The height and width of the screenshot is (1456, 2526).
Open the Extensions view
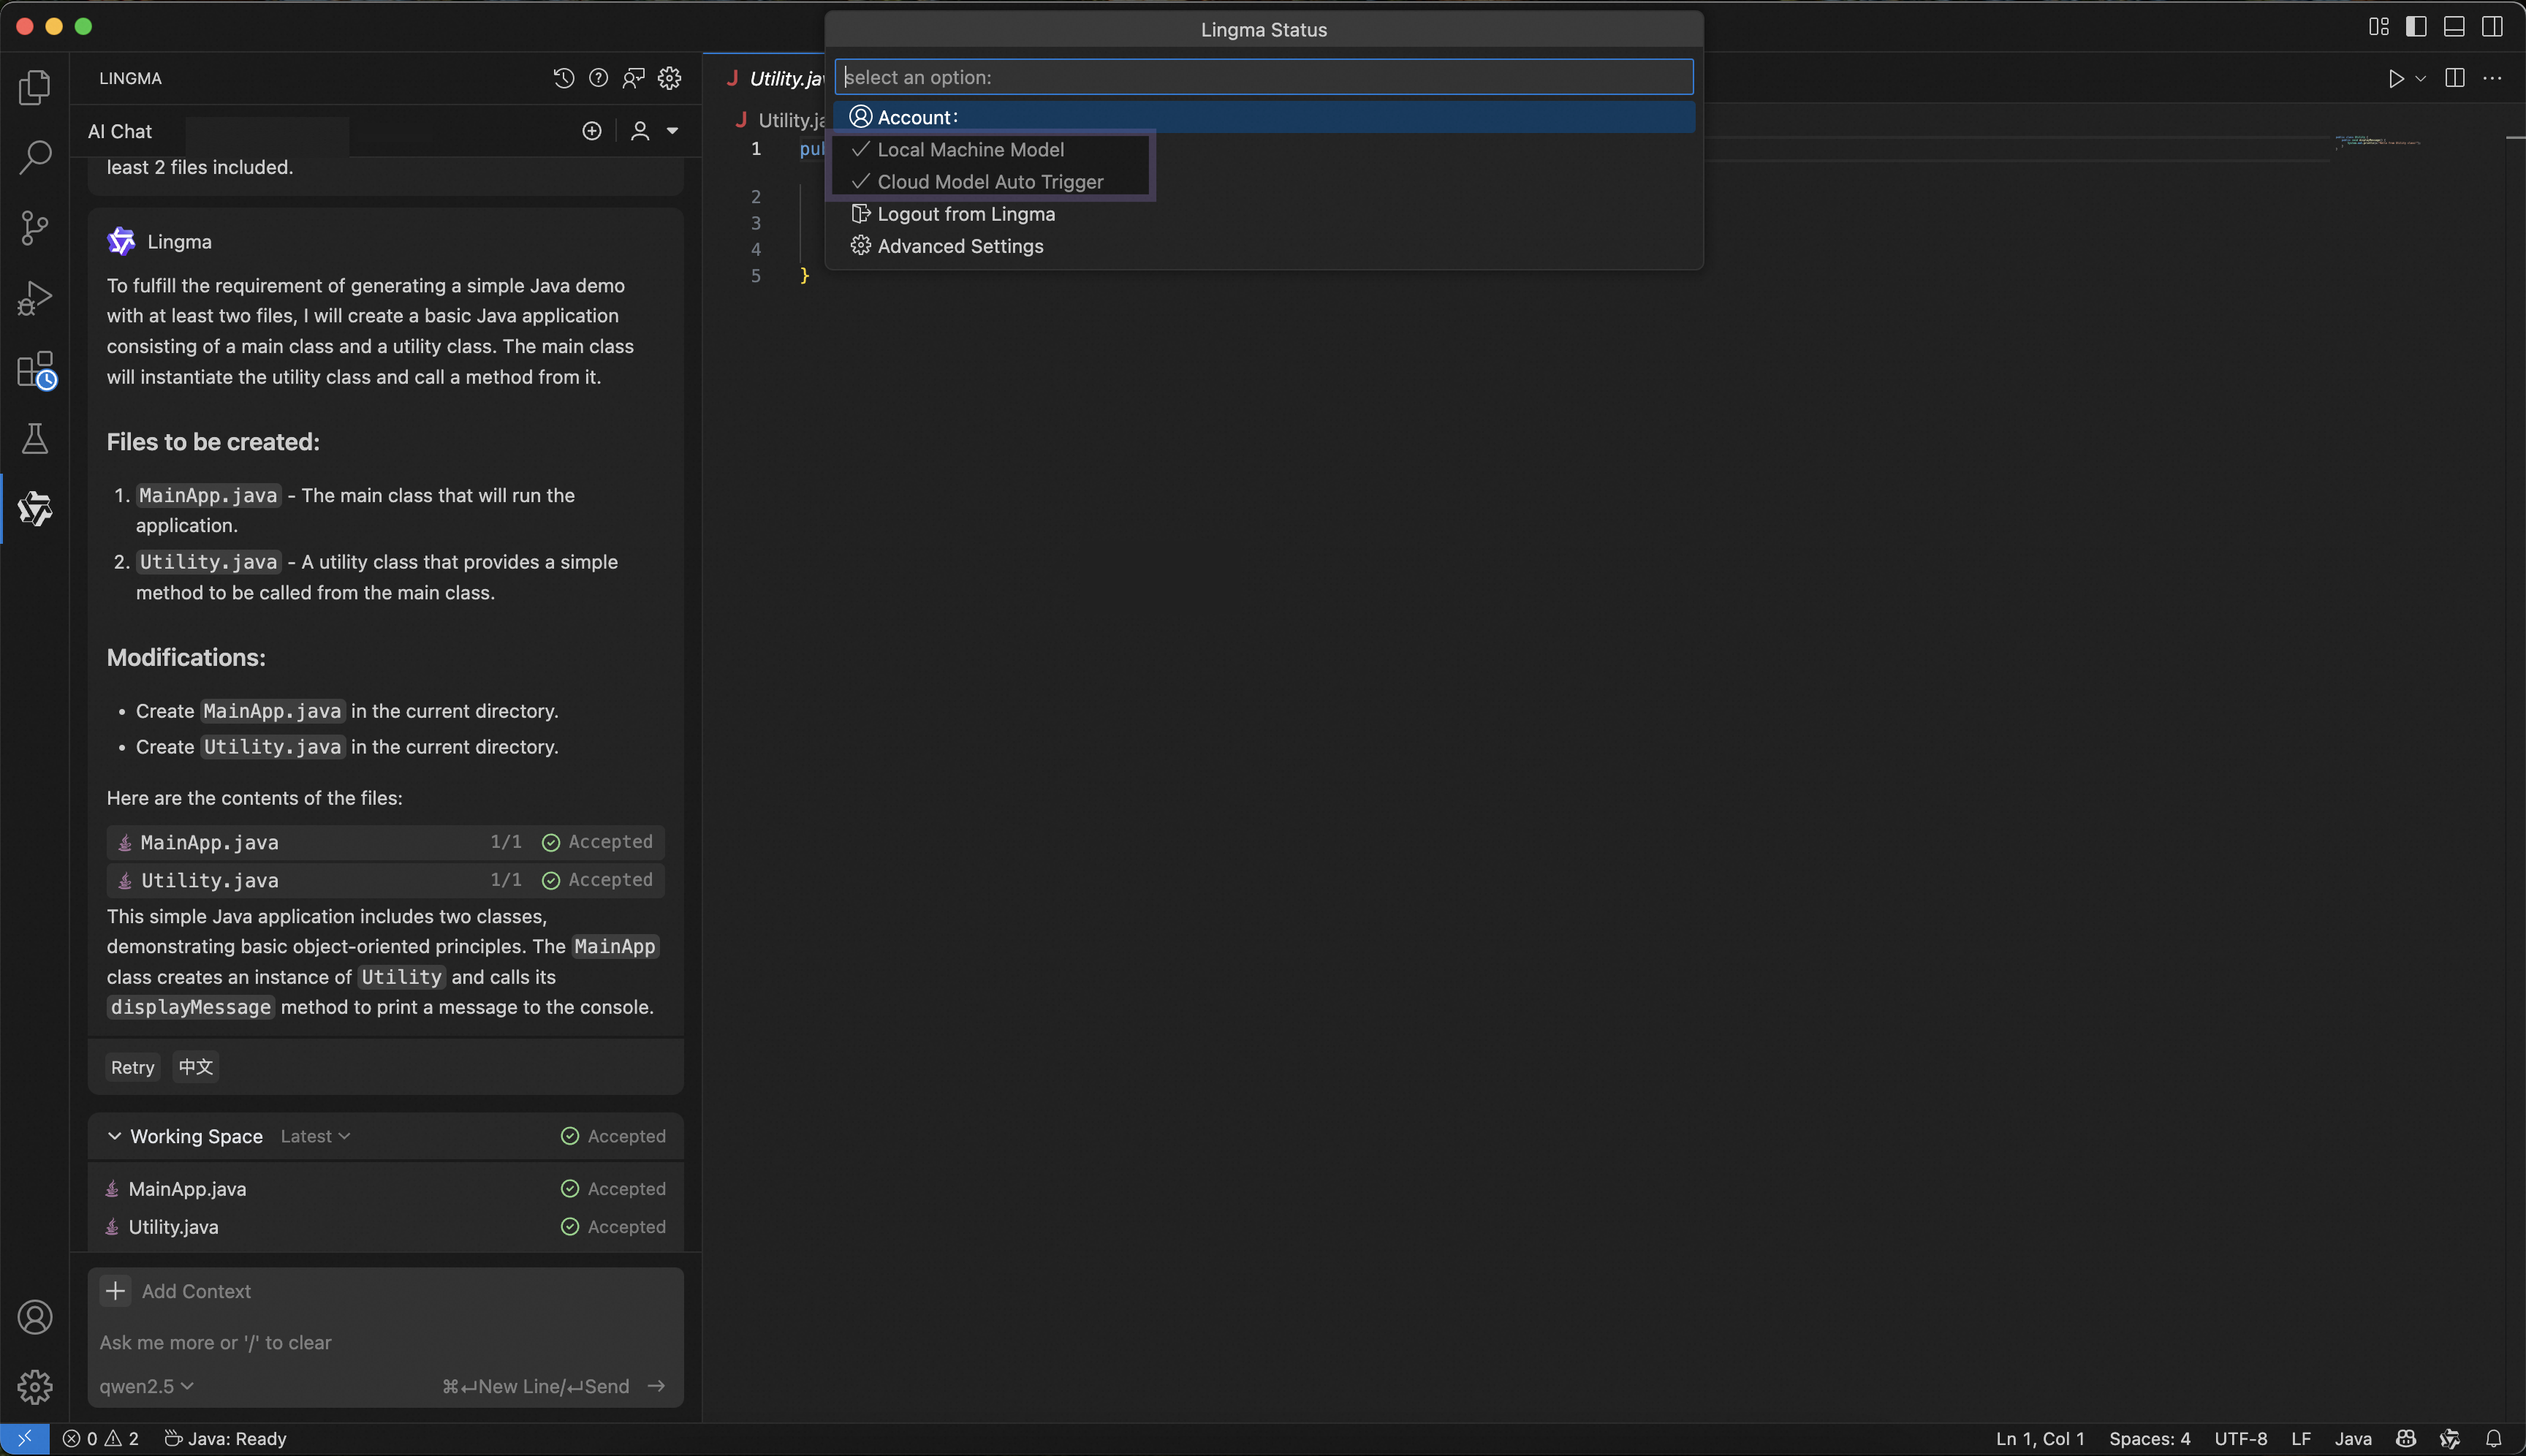pos(35,369)
